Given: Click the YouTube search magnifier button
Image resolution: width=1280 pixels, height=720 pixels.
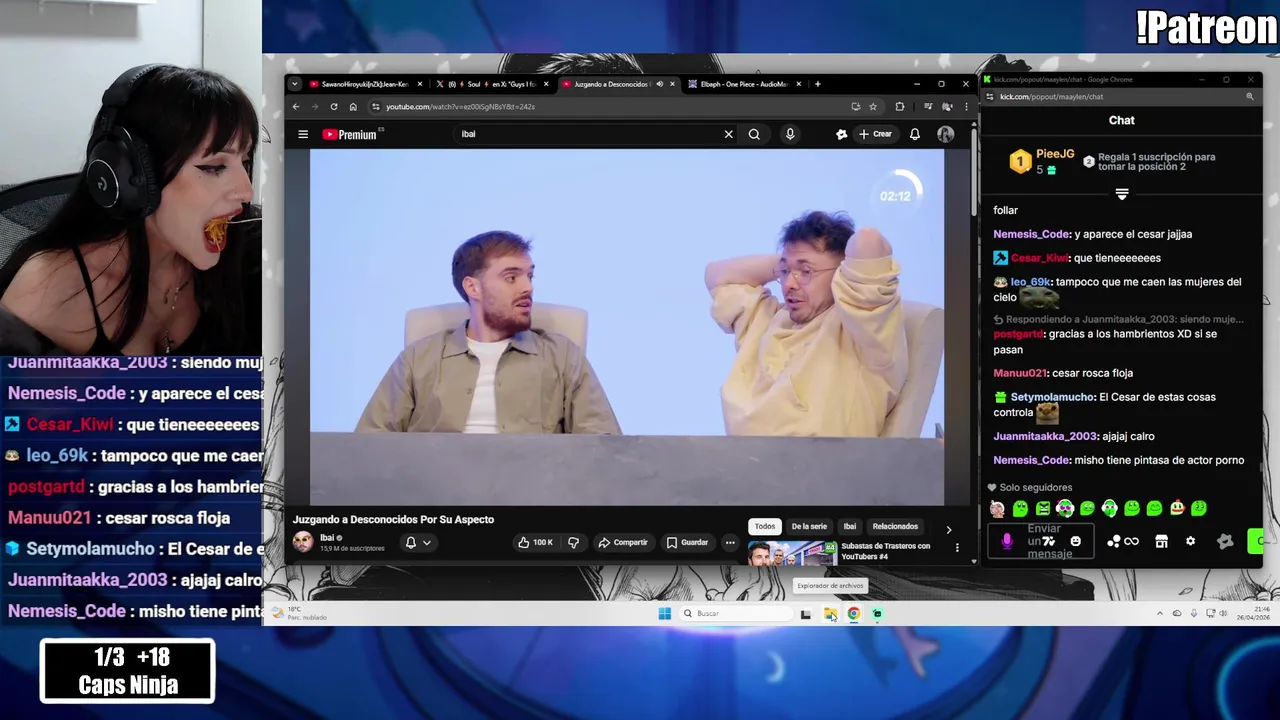Looking at the screenshot, I should [x=754, y=134].
